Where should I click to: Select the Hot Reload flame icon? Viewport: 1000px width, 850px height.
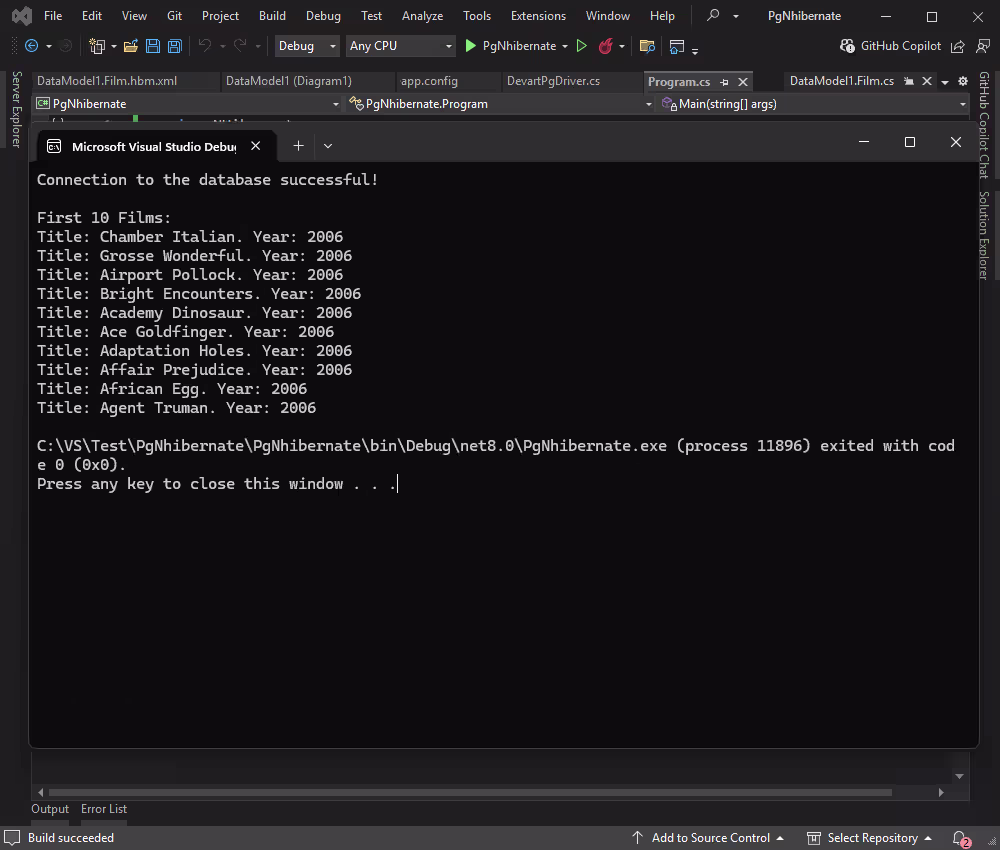click(x=607, y=46)
